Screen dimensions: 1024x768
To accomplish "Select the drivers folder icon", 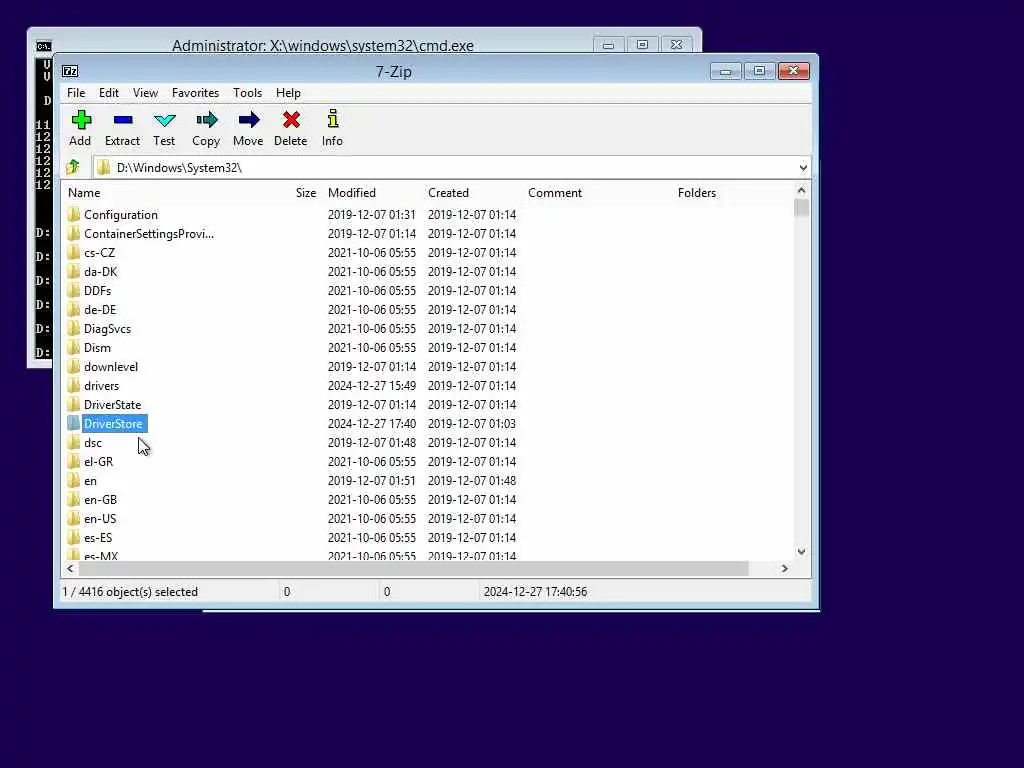I will click(x=74, y=385).
